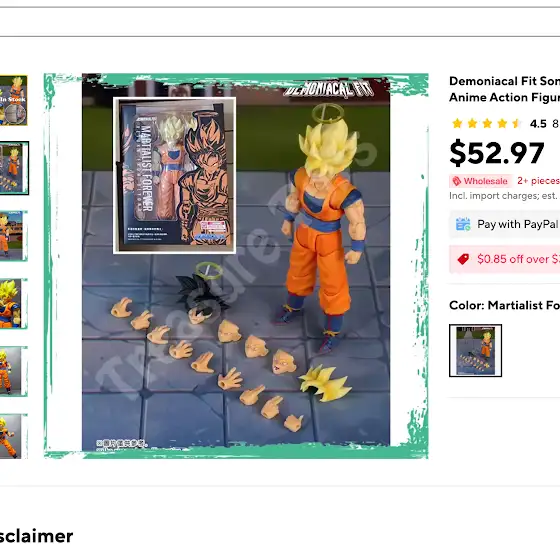Click the Demoniacal Fit product title
560x560 pixels.
(504, 89)
